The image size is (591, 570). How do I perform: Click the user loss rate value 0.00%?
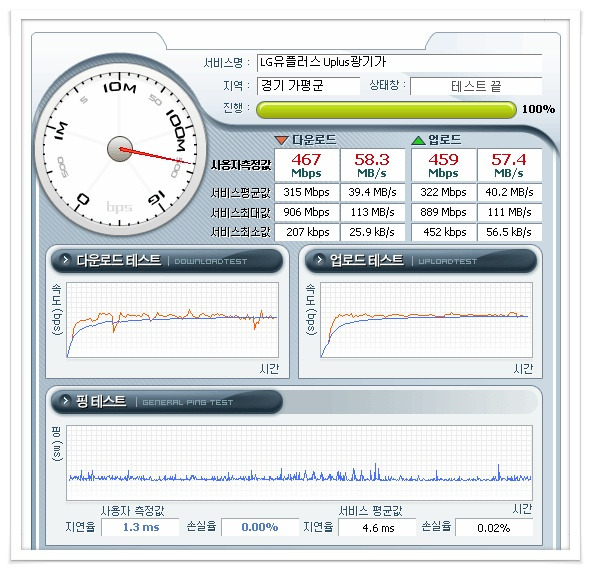pos(260,527)
